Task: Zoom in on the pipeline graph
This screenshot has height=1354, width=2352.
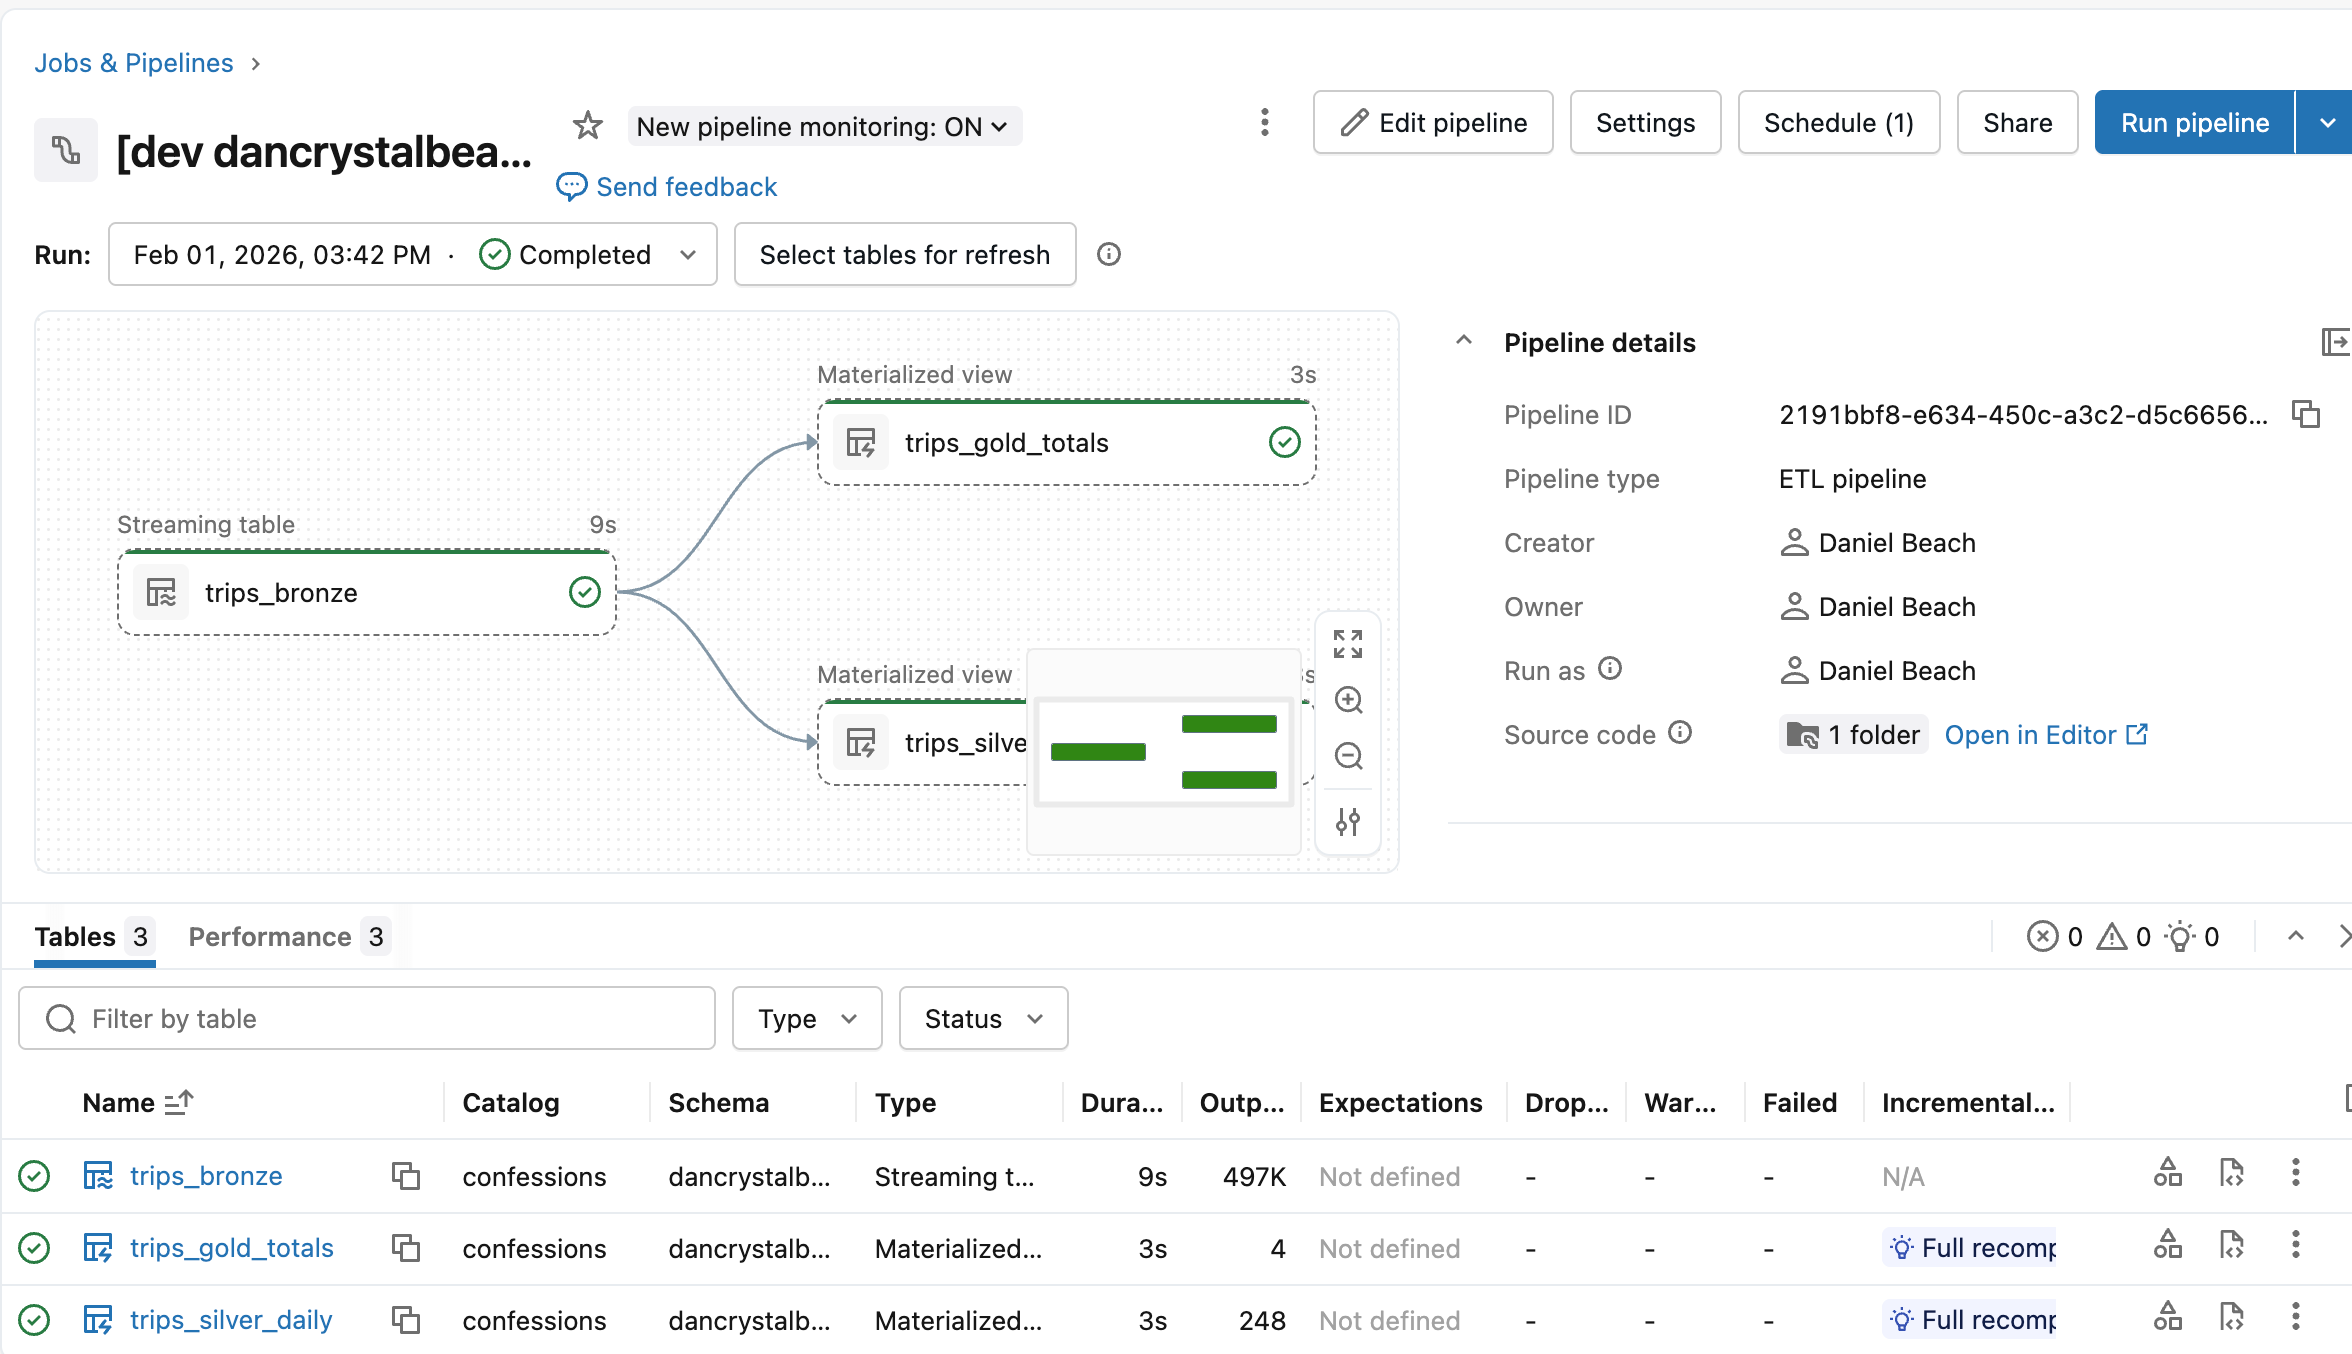Action: [1348, 700]
